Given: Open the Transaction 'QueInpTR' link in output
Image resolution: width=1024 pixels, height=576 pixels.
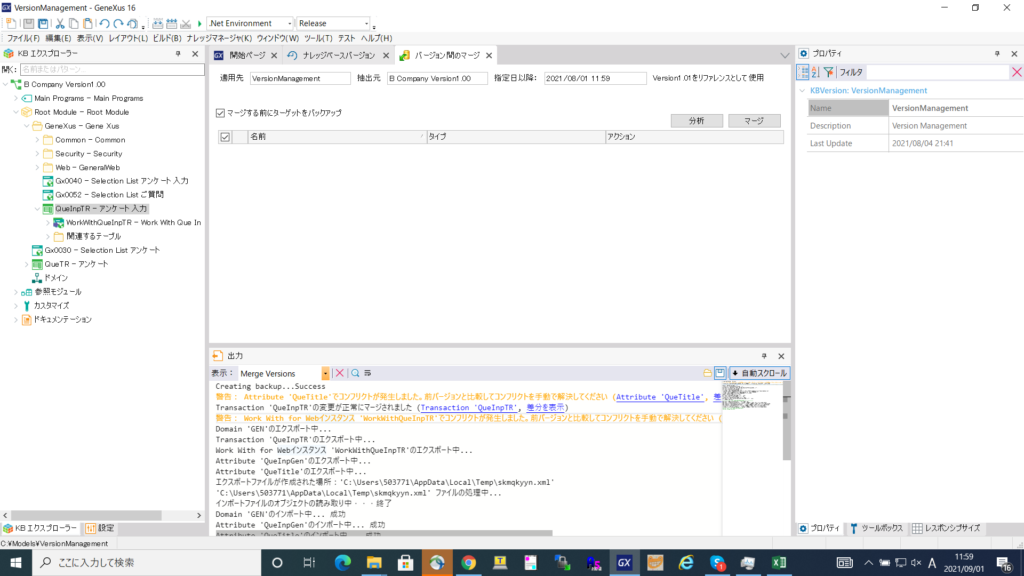Looking at the screenshot, I should pyautogui.click(x=468, y=408).
